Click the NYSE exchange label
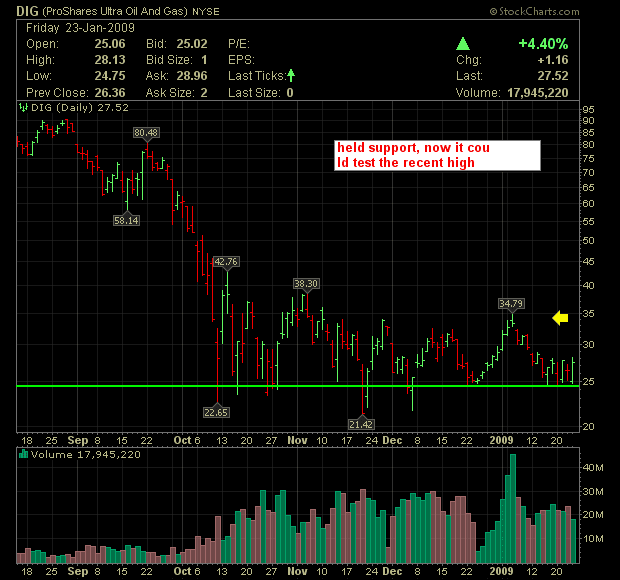This screenshot has height=580, width=620. [206, 11]
